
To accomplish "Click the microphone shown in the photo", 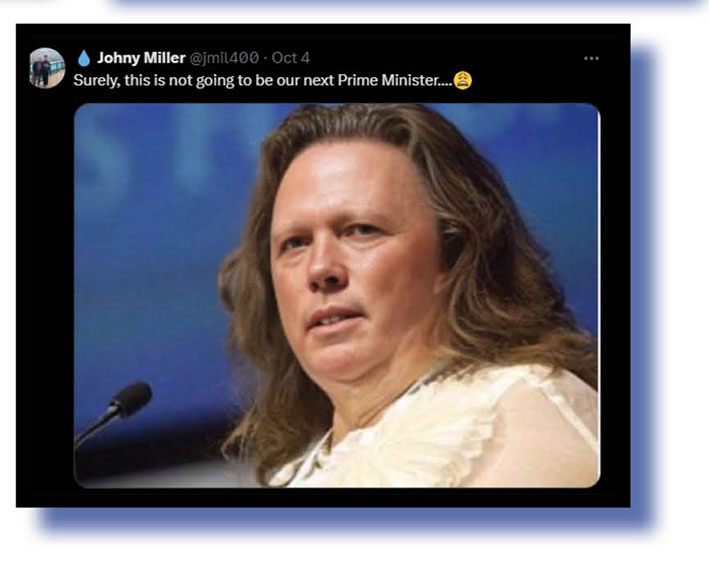I will 115,411.
